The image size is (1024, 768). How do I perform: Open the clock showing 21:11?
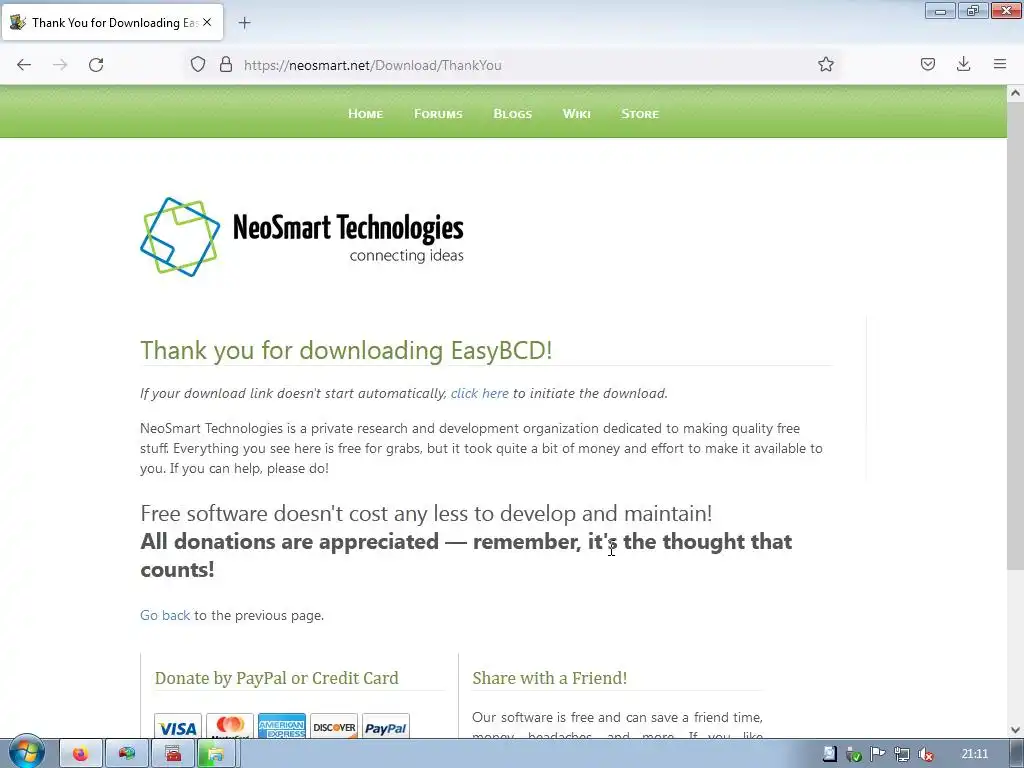pos(974,754)
